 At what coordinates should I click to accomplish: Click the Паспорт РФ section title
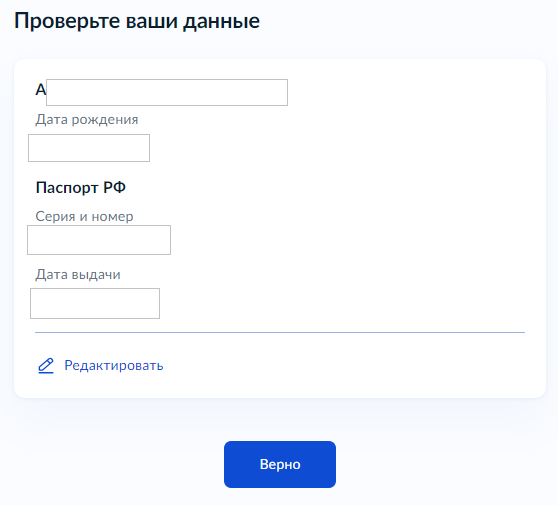[81, 188]
